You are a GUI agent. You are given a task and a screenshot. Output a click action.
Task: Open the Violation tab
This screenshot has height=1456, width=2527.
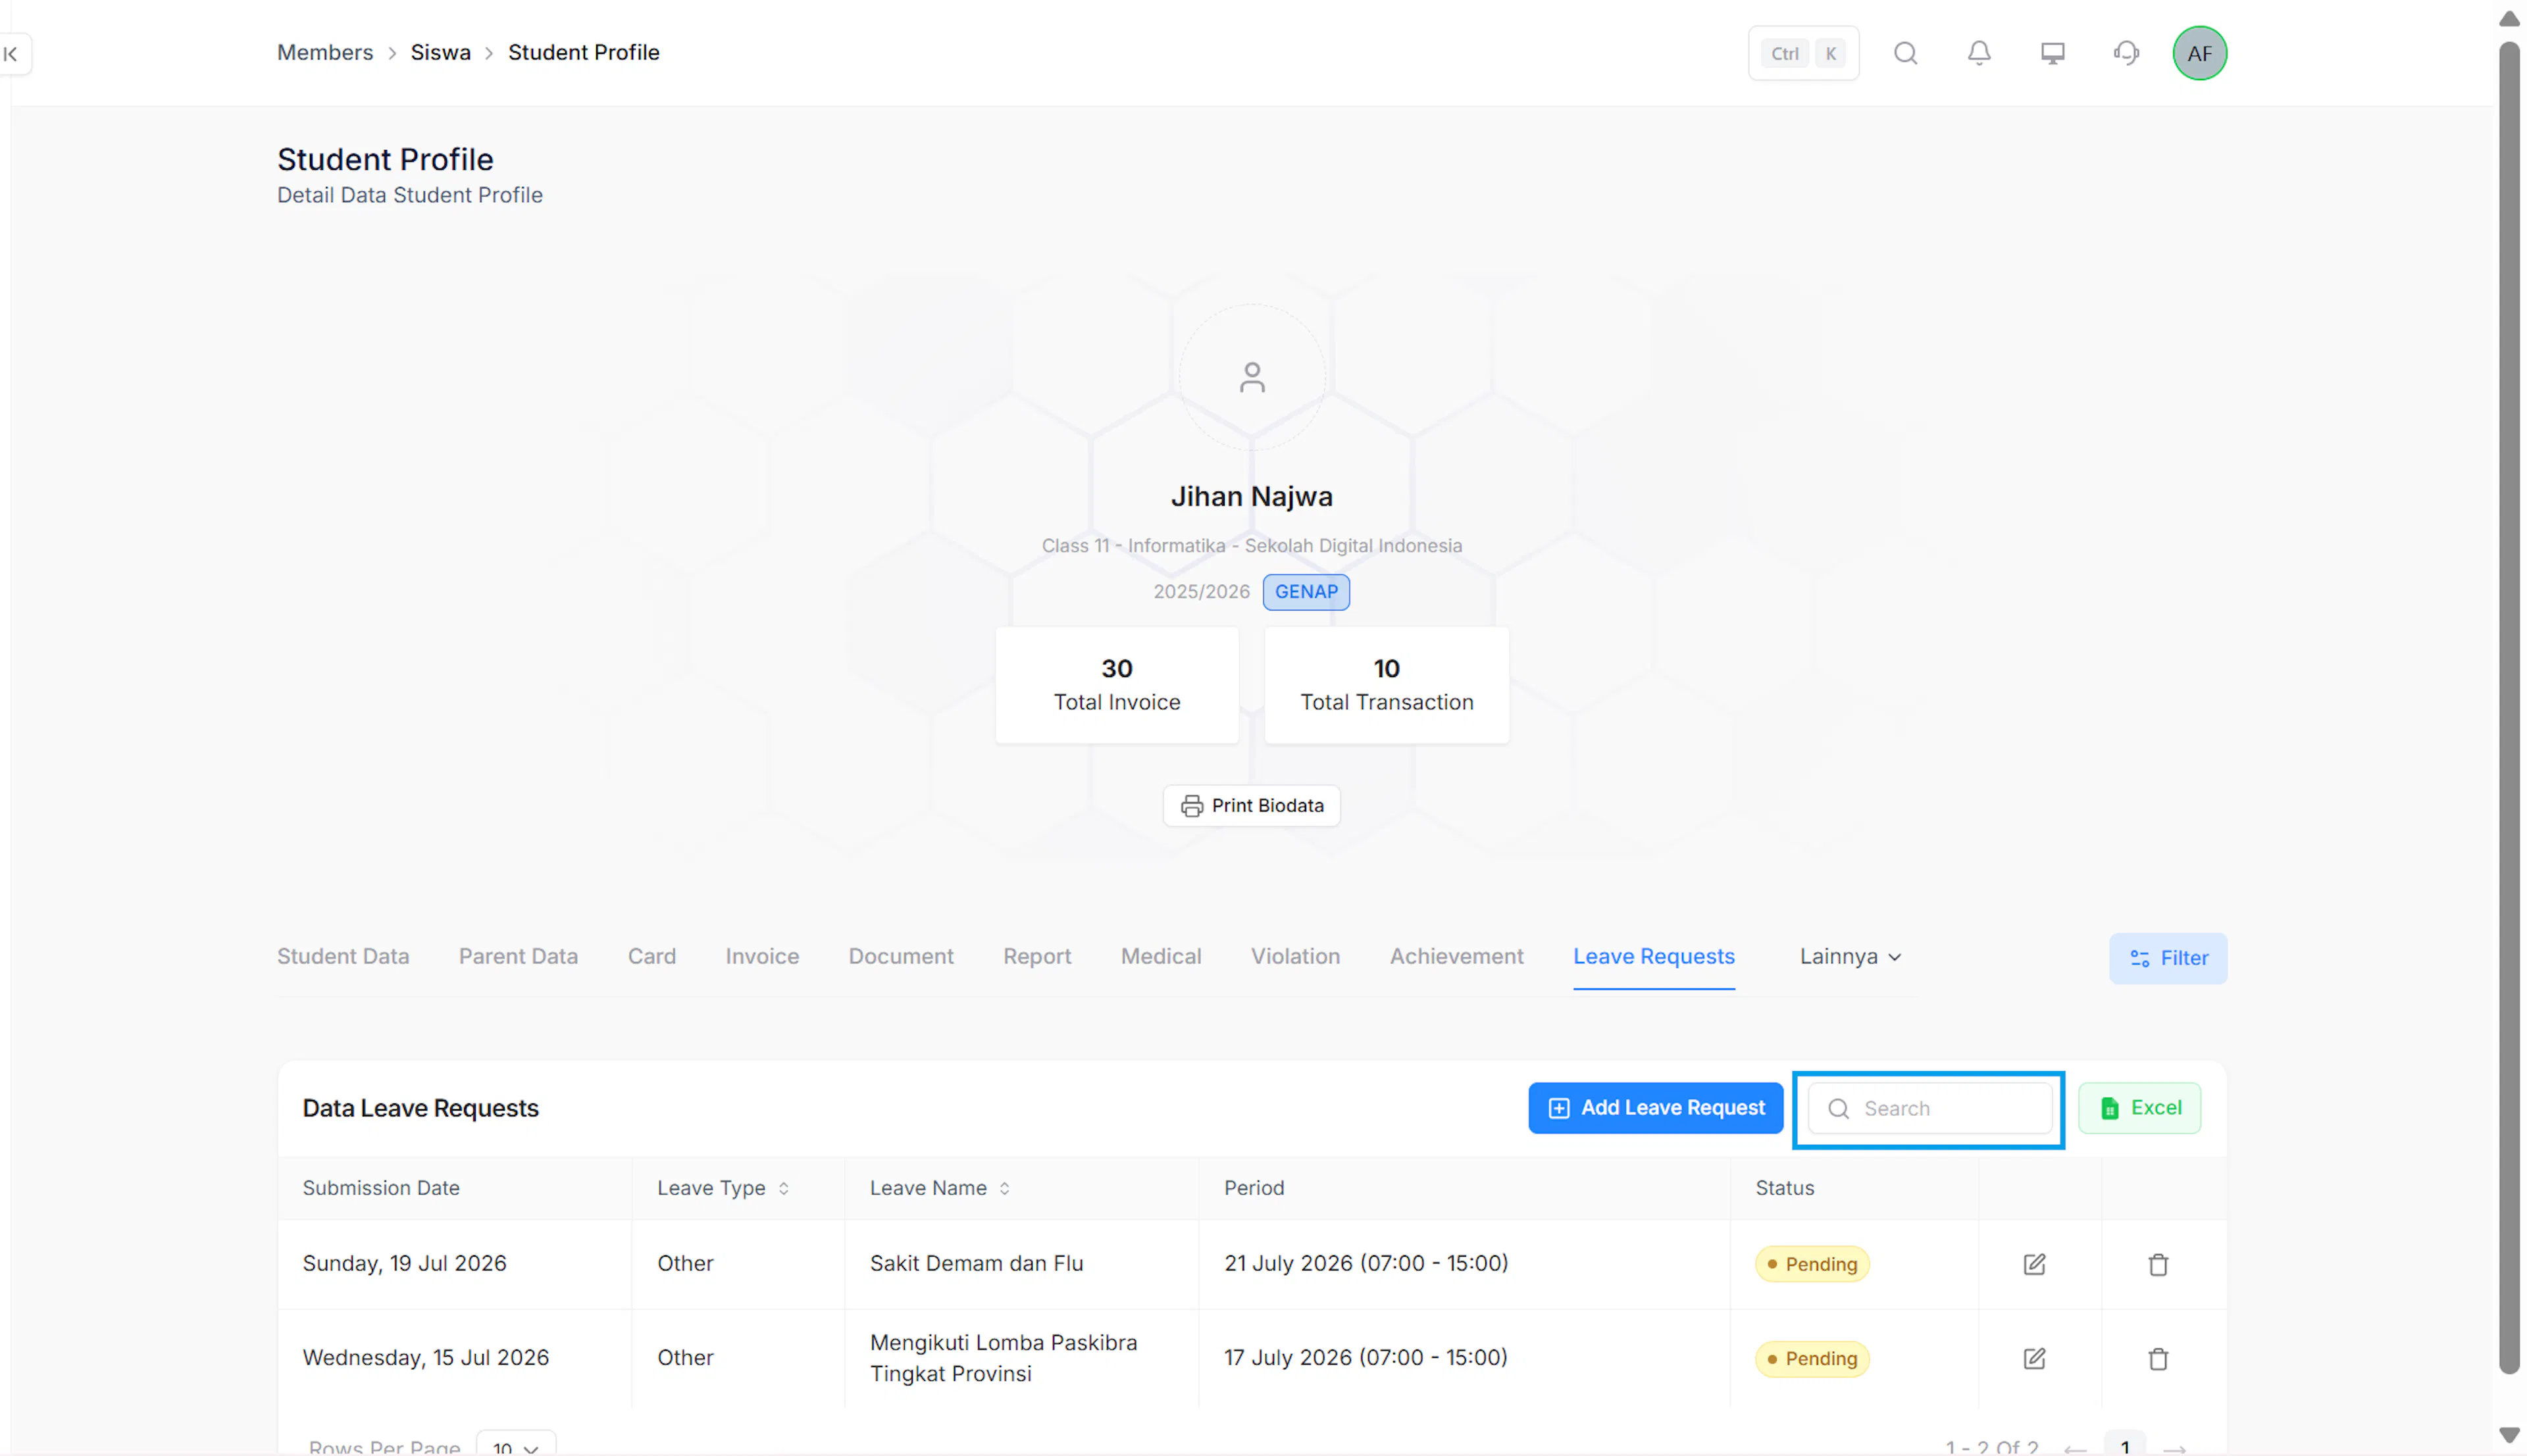point(1295,956)
